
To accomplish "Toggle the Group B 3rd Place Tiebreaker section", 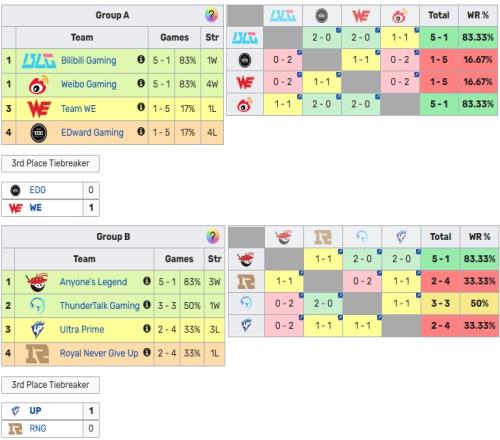I will coord(50,385).
